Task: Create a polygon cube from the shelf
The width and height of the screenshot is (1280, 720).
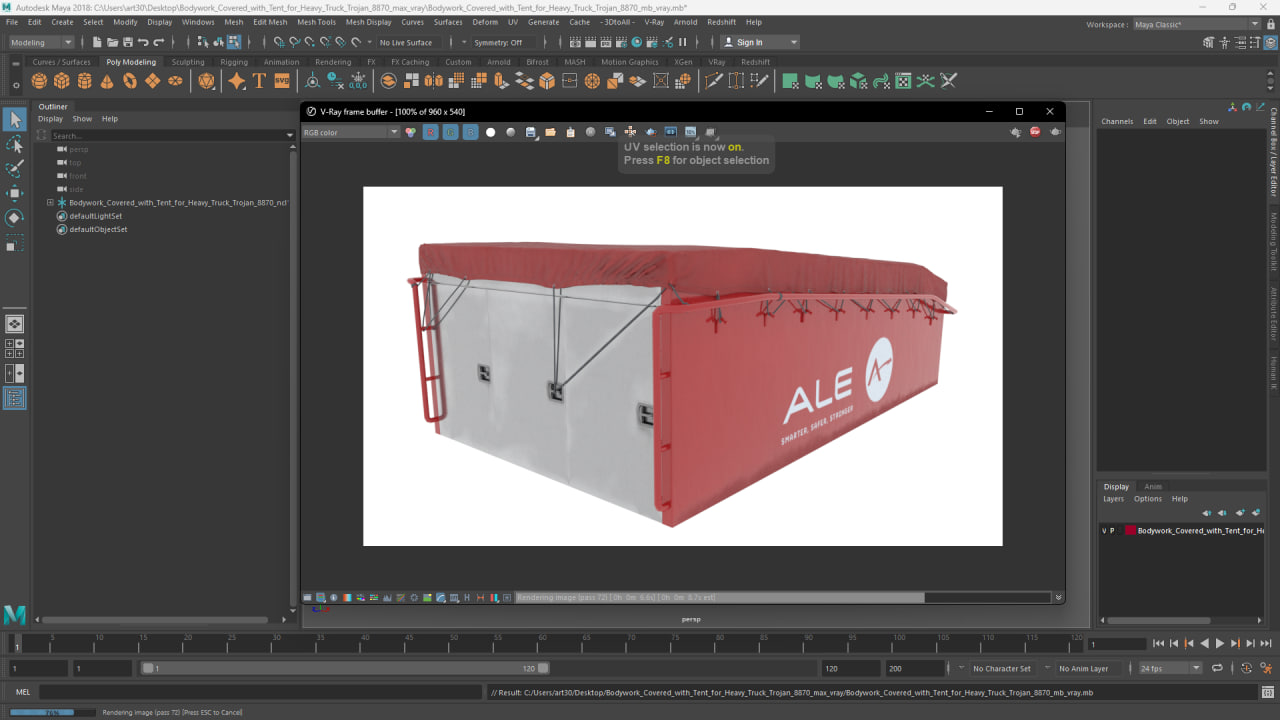Action: point(62,81)
